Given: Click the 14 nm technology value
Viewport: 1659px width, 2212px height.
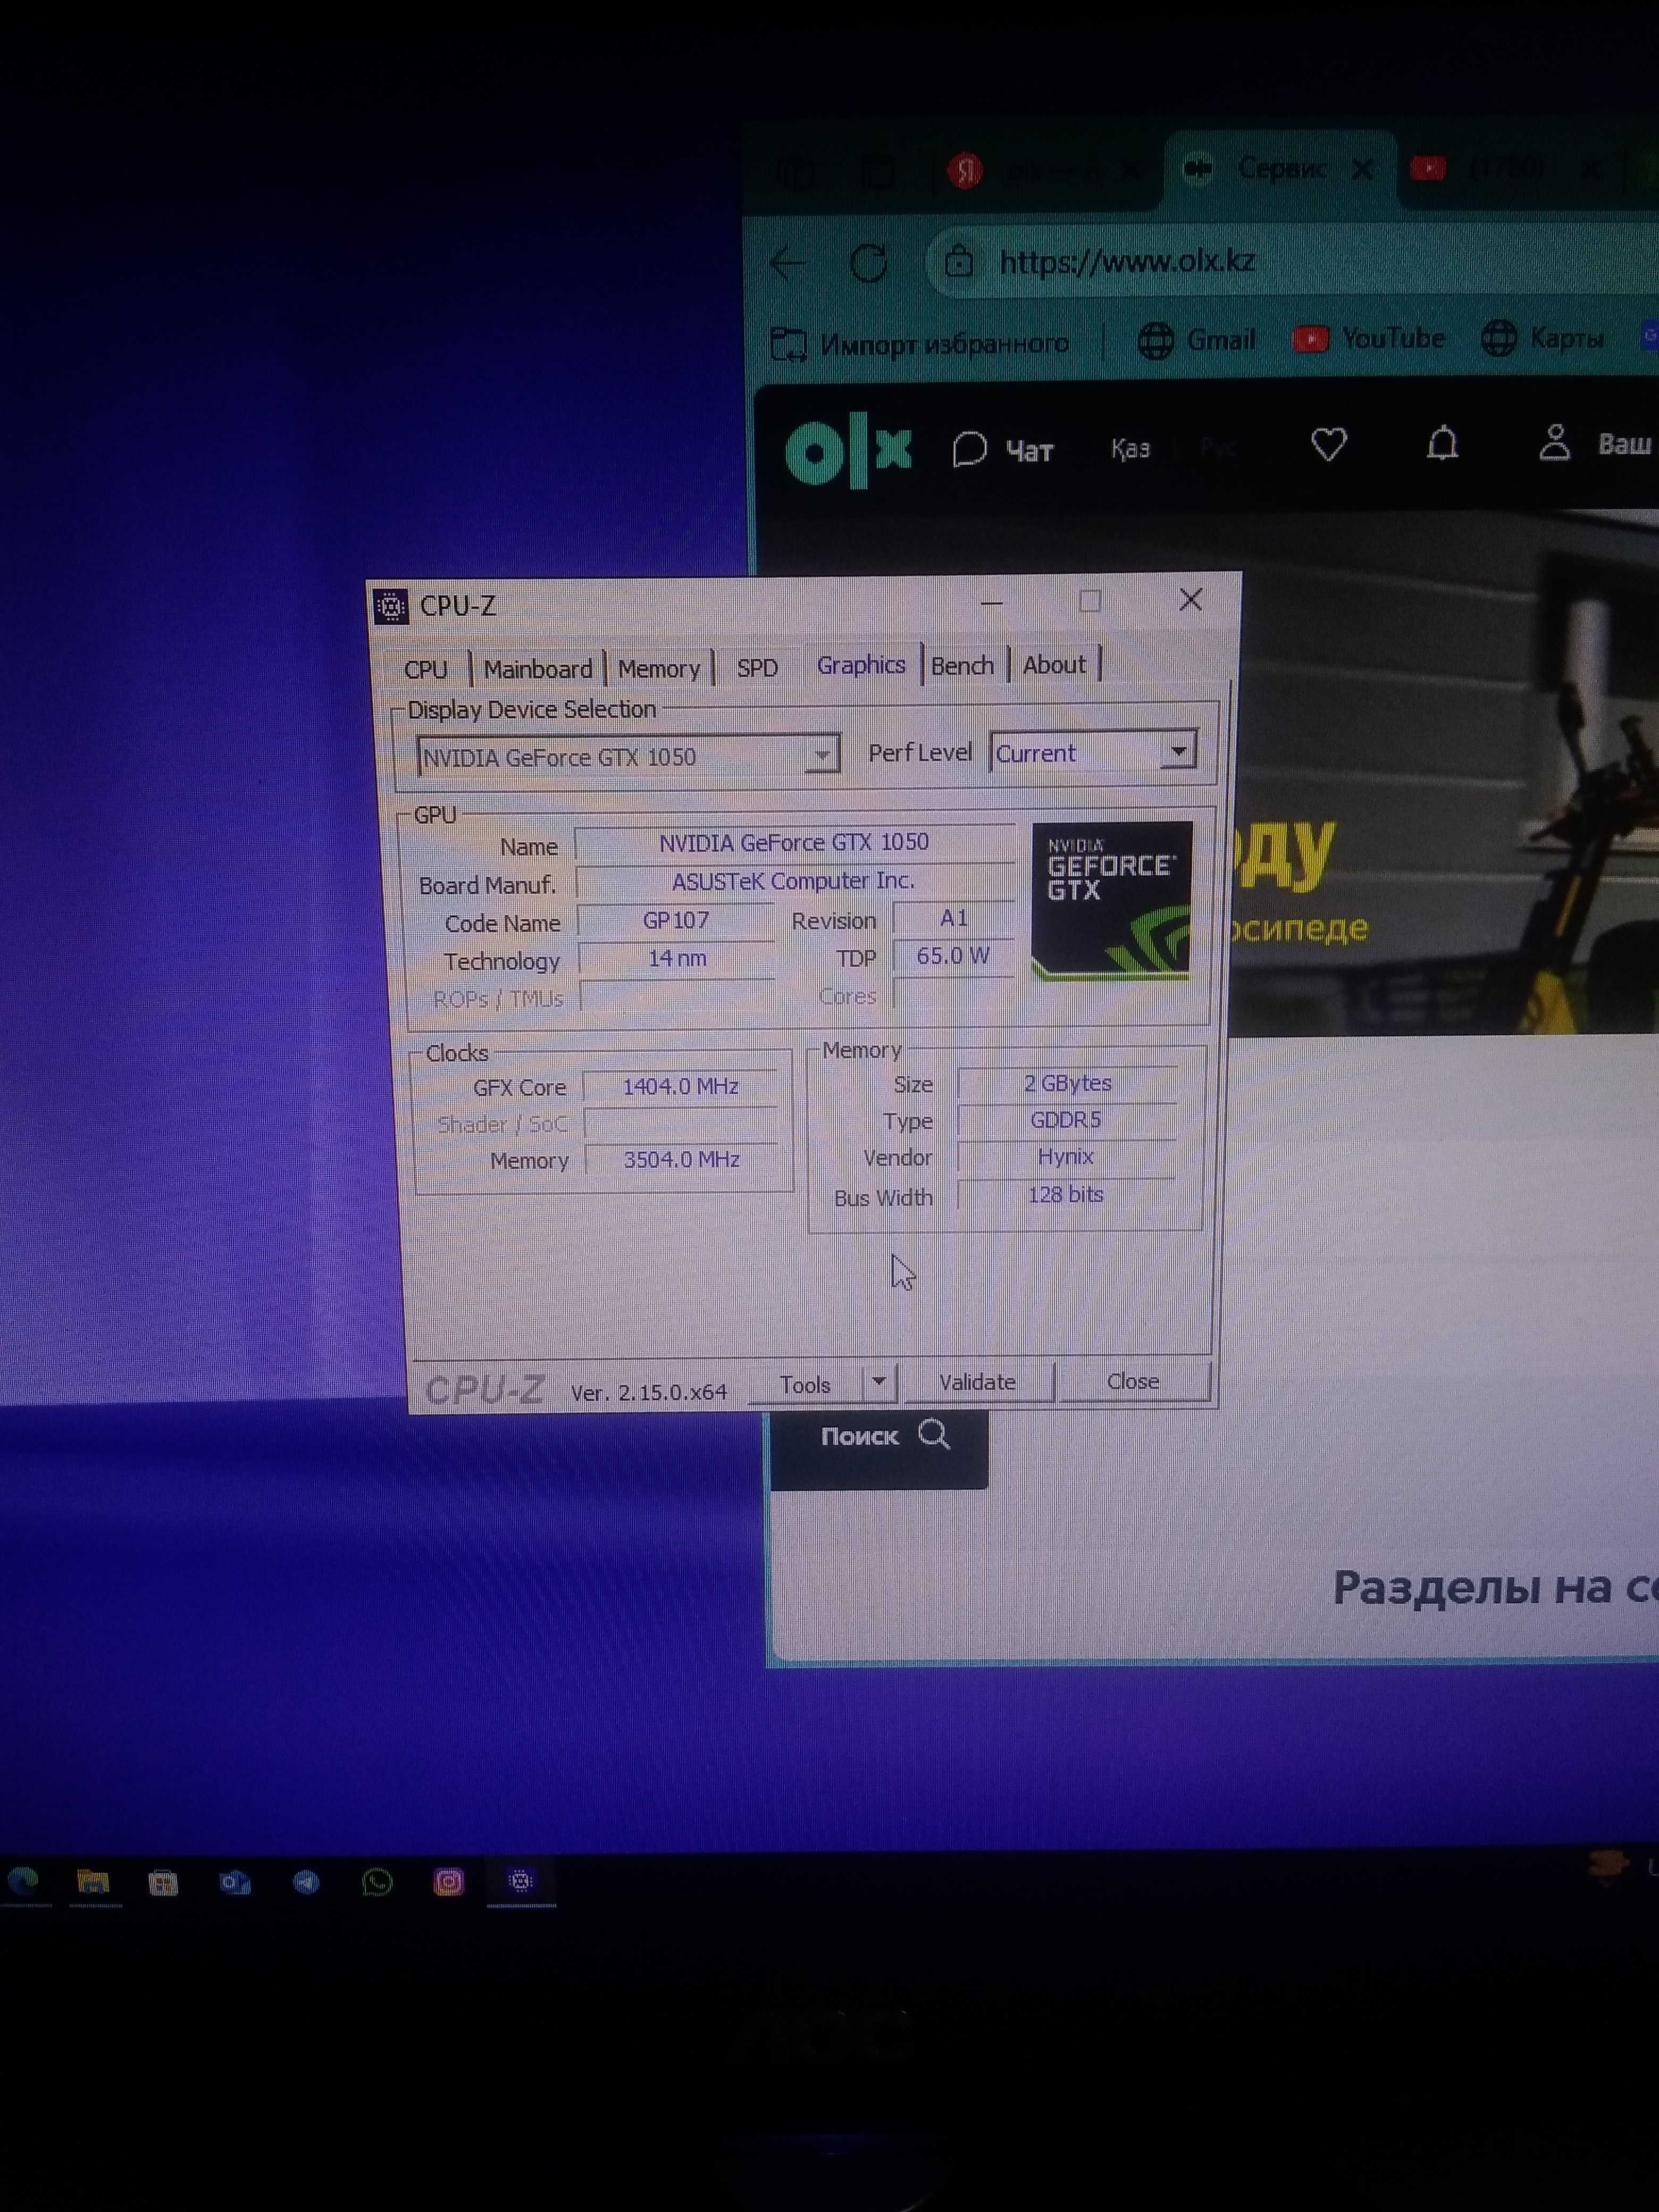Looking at the screenshot, I should [677, 958].
